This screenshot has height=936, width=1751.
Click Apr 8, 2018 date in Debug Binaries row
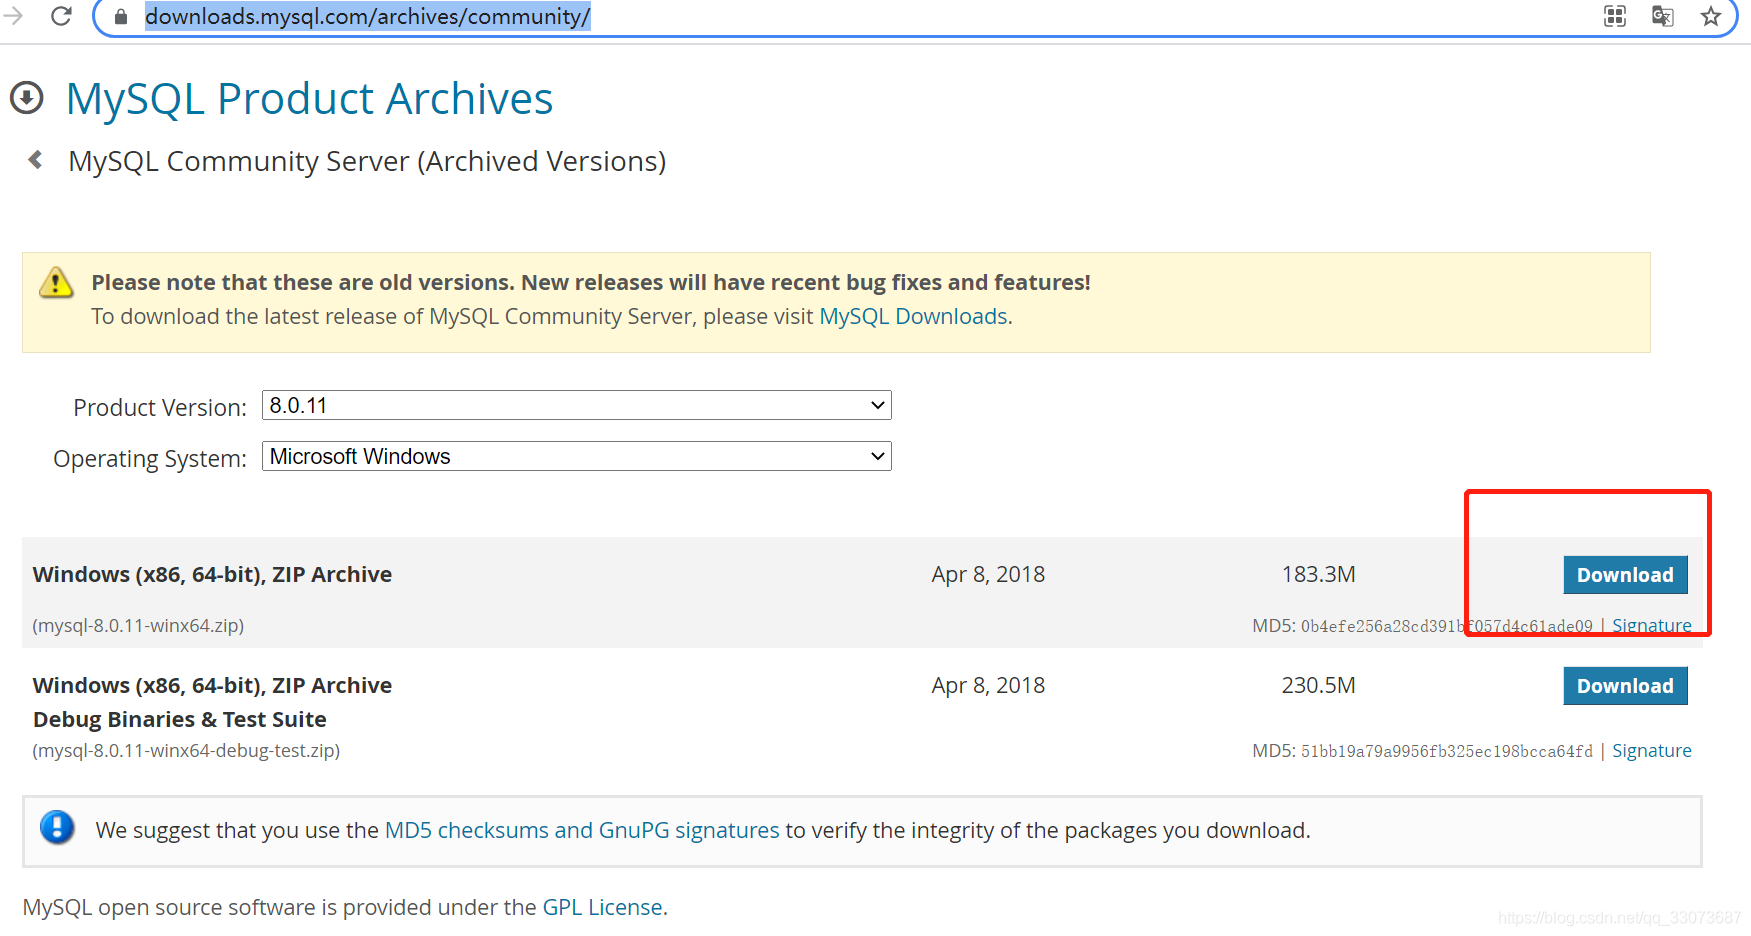click(988, 685)
